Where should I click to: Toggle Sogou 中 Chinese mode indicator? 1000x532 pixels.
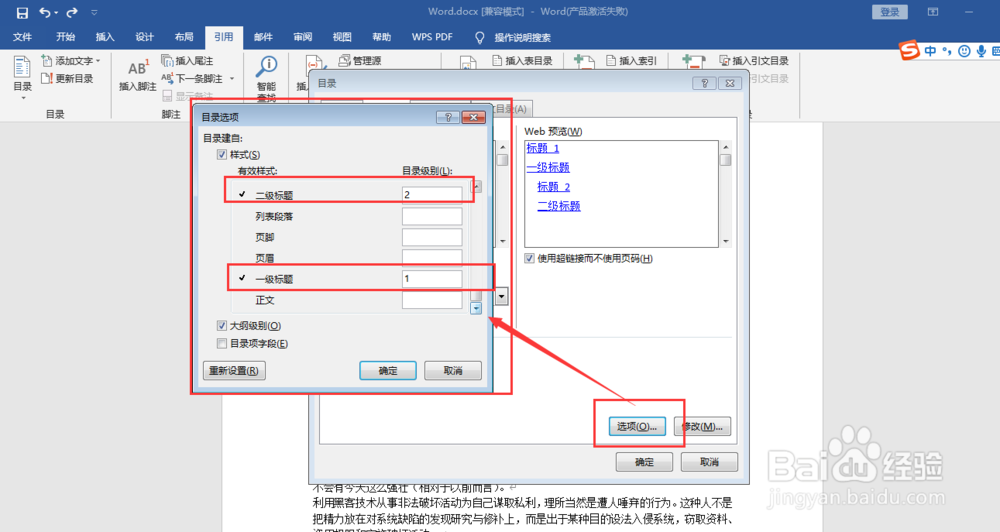coord(930,51)
